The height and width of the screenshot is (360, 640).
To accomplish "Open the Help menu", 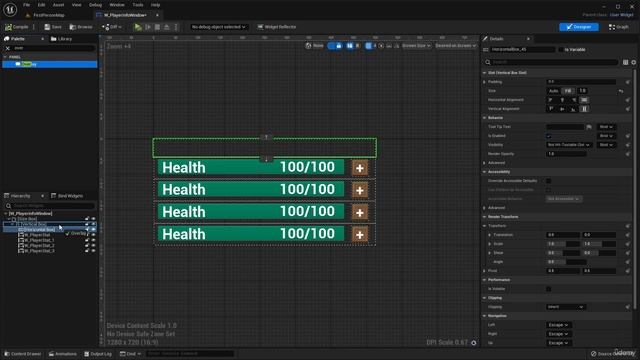I will pyautogui.click(x=156, y=5).
